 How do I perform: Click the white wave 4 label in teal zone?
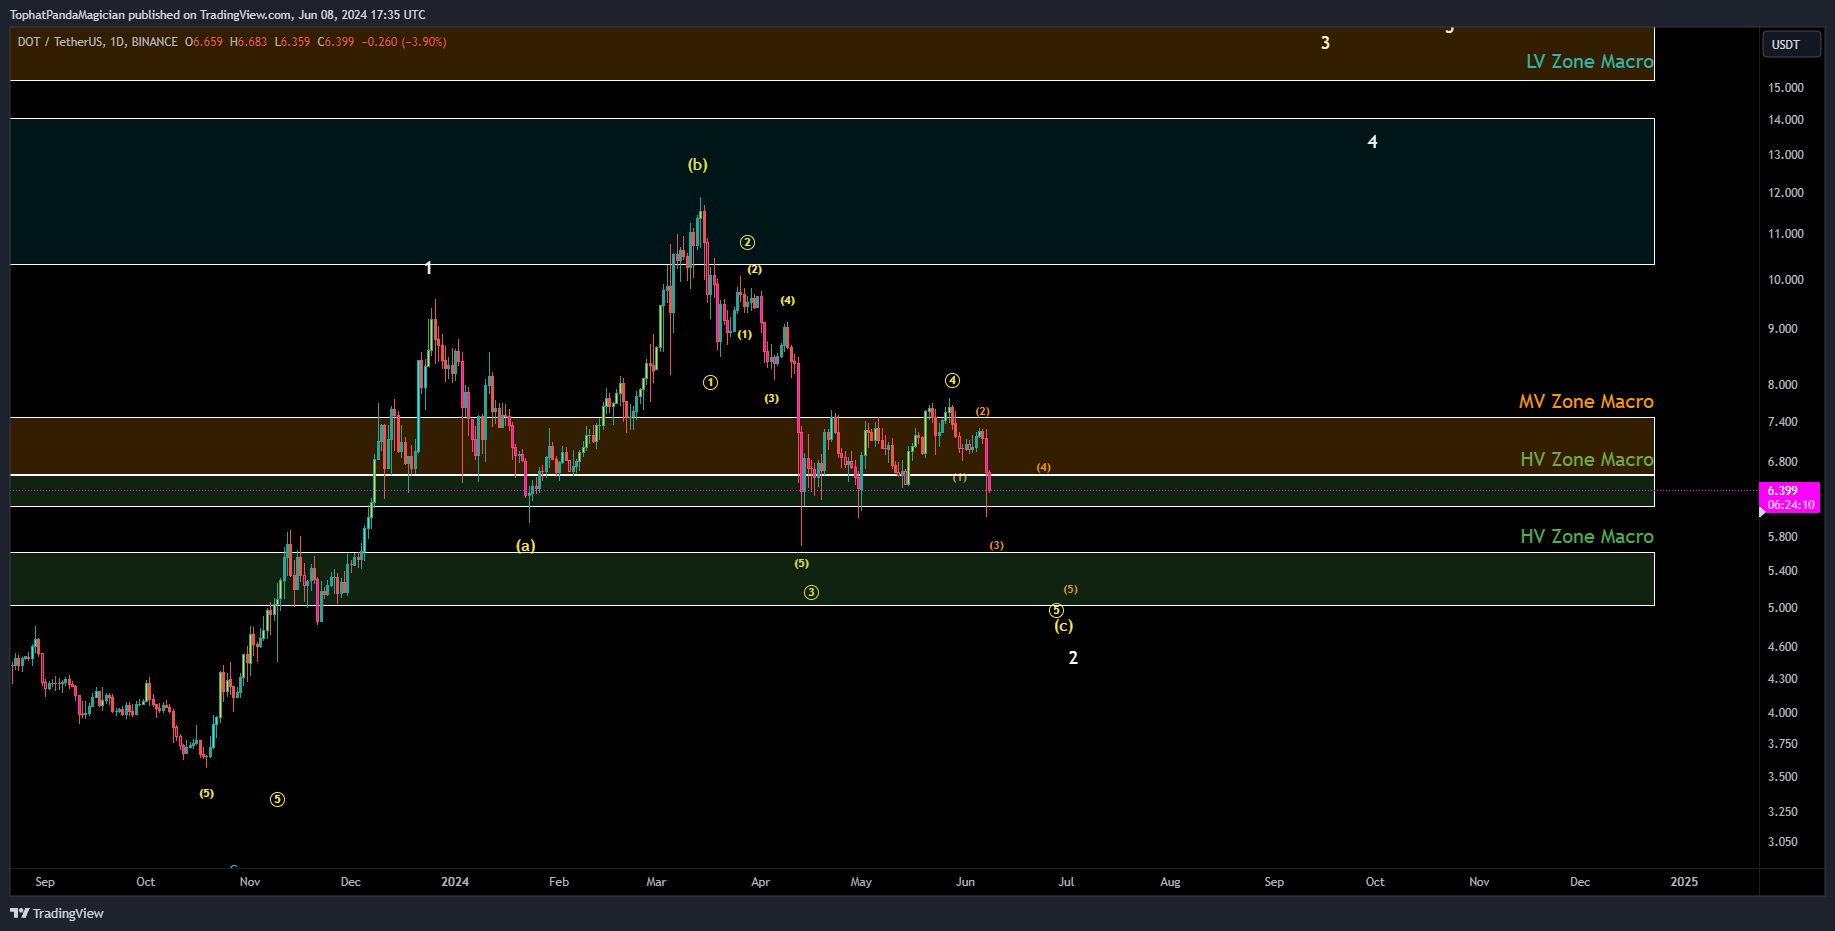click(1372, 142)
